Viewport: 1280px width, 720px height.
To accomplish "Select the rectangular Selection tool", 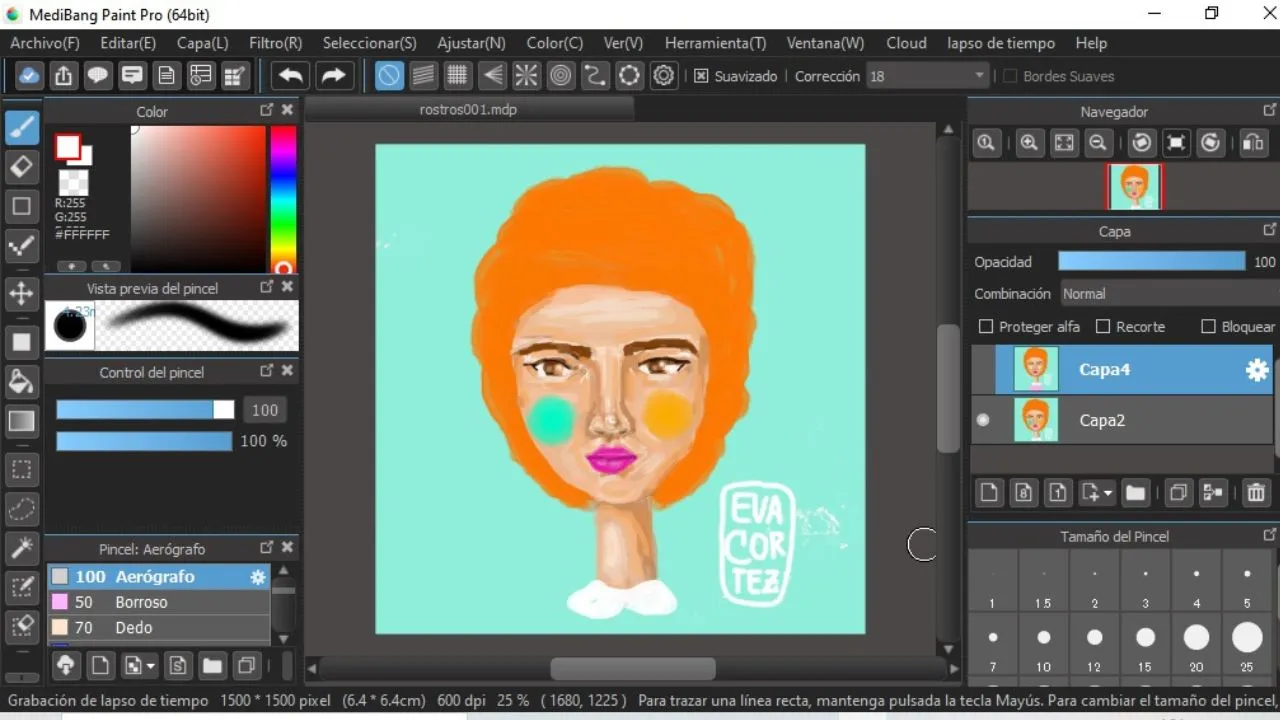I will (22, 469).
